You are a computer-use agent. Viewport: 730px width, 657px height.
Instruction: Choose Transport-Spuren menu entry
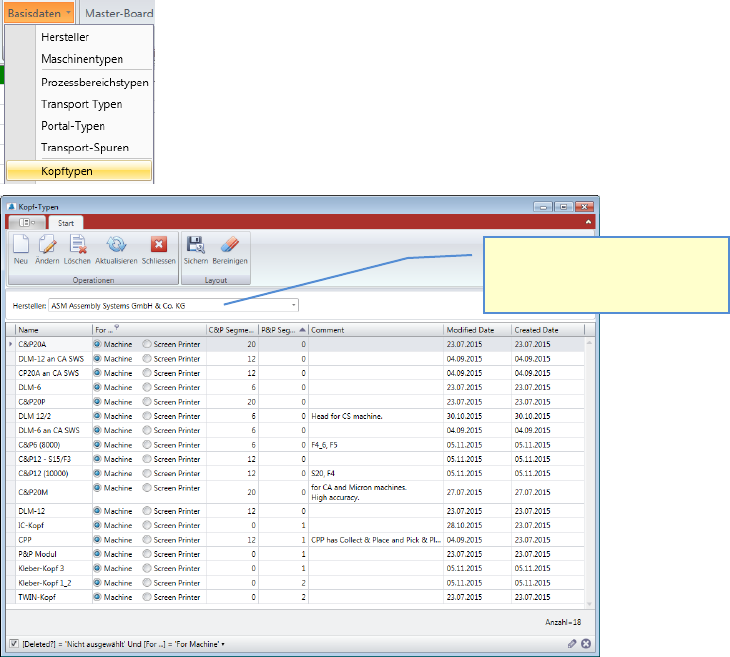(x=85, y=148)
